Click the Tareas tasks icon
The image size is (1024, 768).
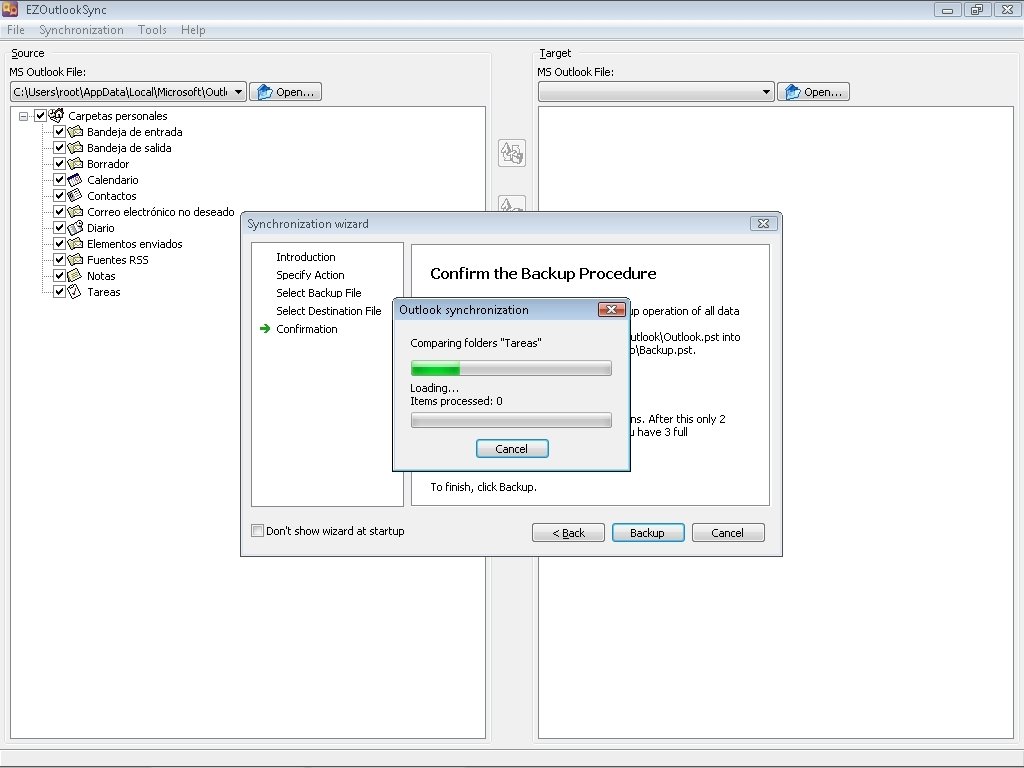pyautogui.click(x=76, y=292)
